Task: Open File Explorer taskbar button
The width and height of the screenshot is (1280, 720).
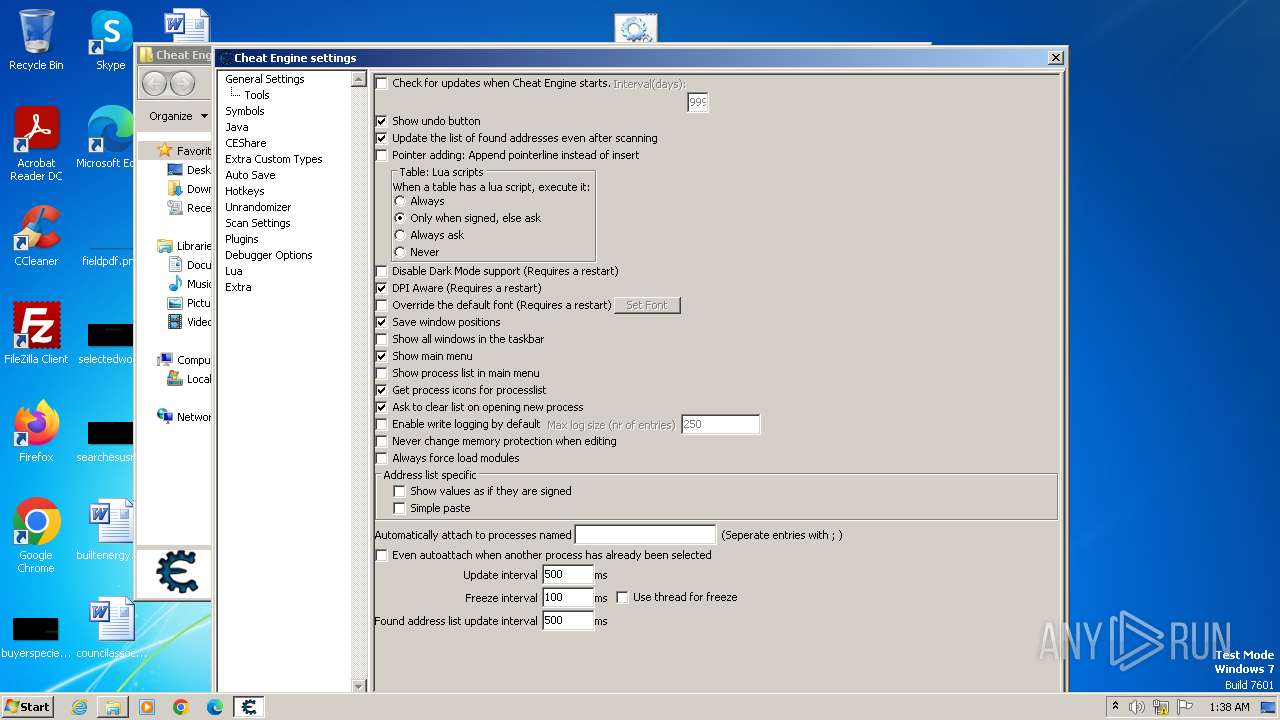Action: (113, 707)
